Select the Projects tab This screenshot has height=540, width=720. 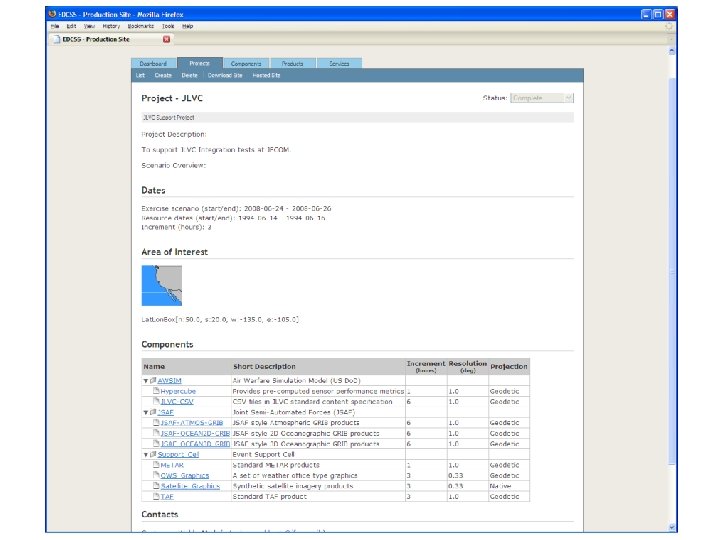200,63
